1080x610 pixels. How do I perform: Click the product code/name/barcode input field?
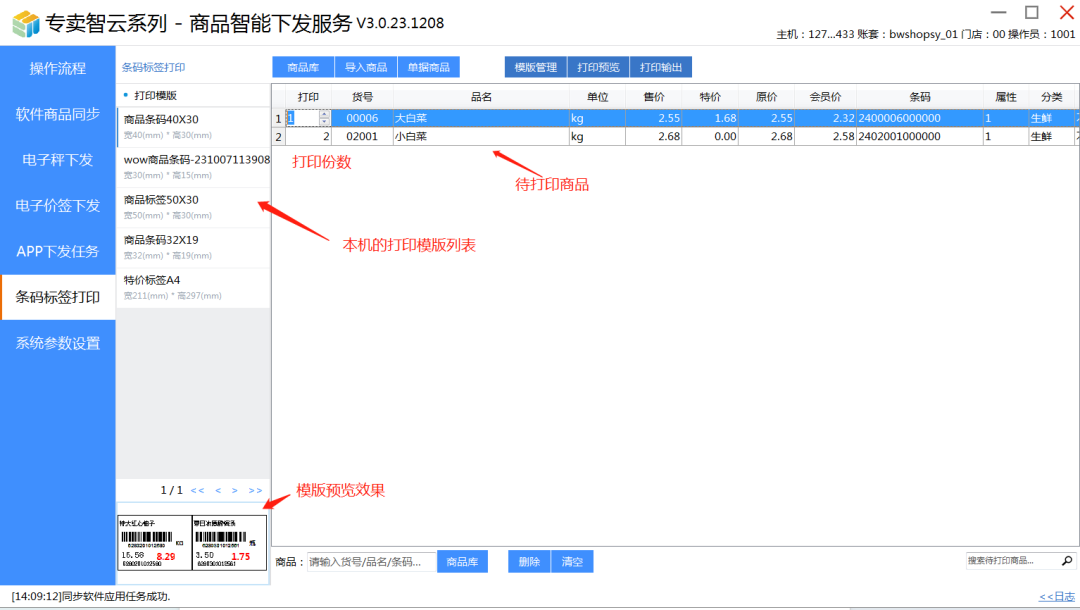coord(371,562)
